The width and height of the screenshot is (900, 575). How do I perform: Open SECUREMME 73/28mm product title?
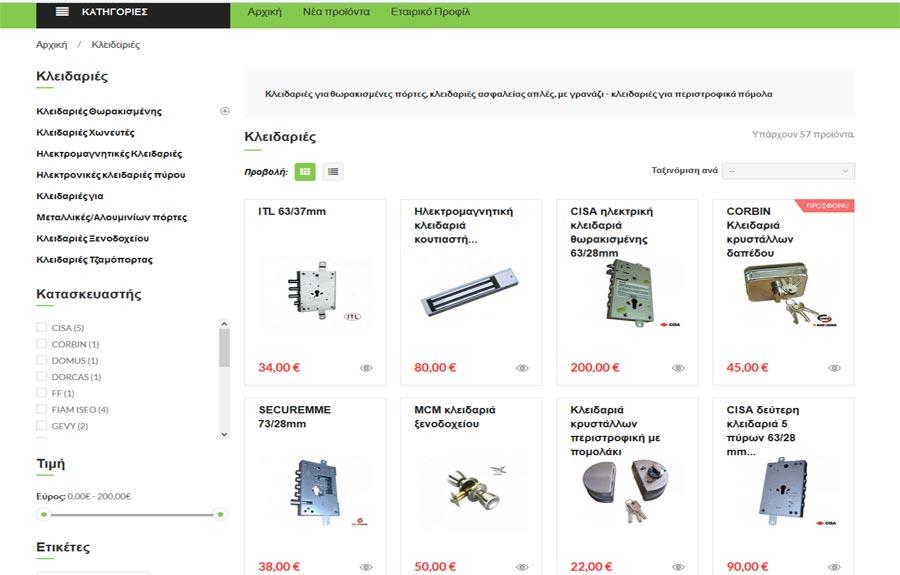294,417
